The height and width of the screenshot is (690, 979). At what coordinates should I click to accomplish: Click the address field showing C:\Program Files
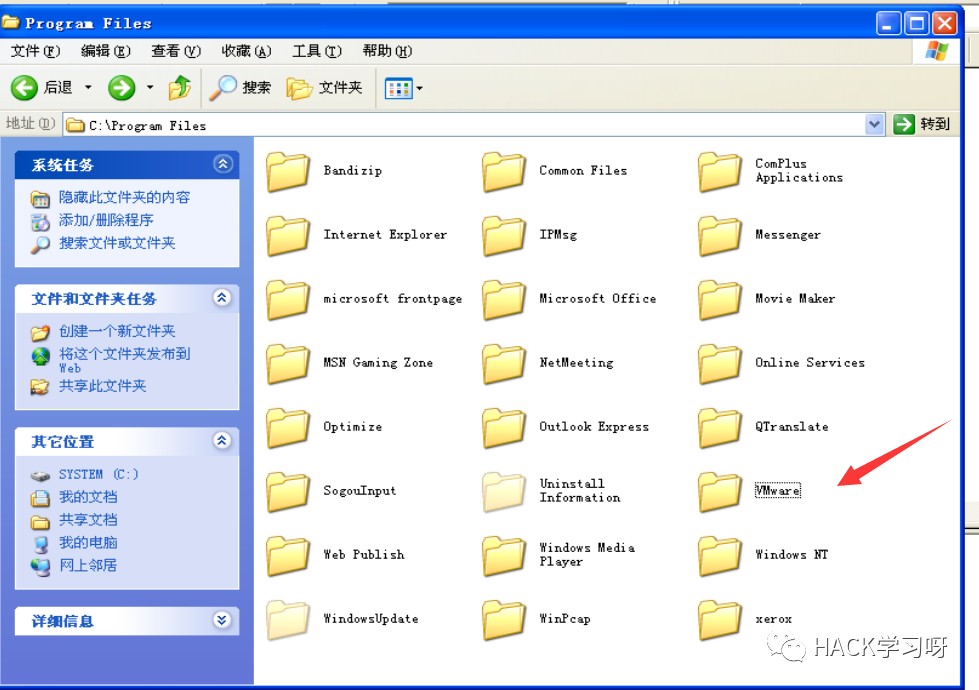[x=465, y=125]
